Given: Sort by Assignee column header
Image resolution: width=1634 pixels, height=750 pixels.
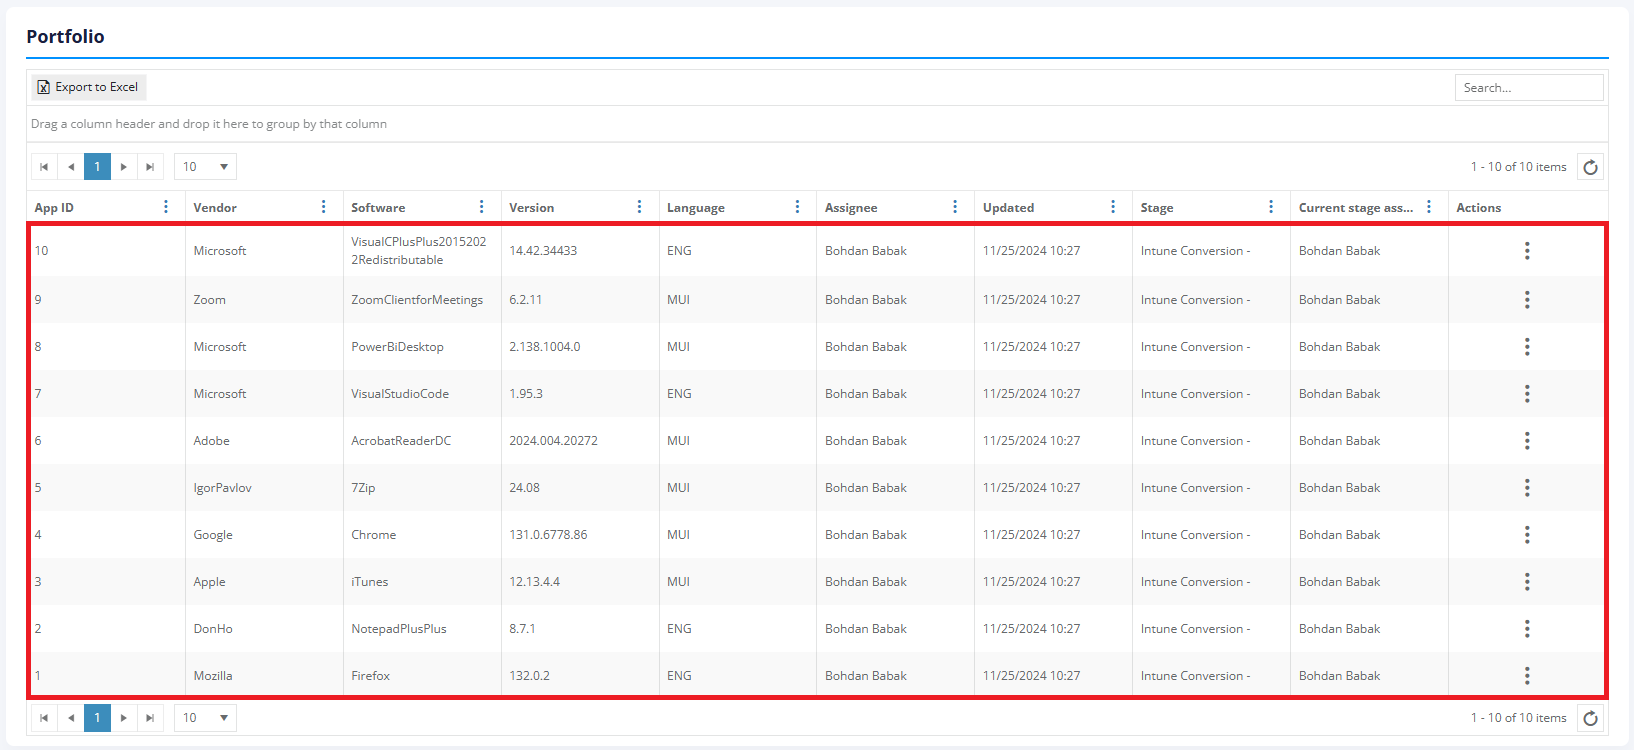Looking at the screenshot, I should [x=851, y=208].
